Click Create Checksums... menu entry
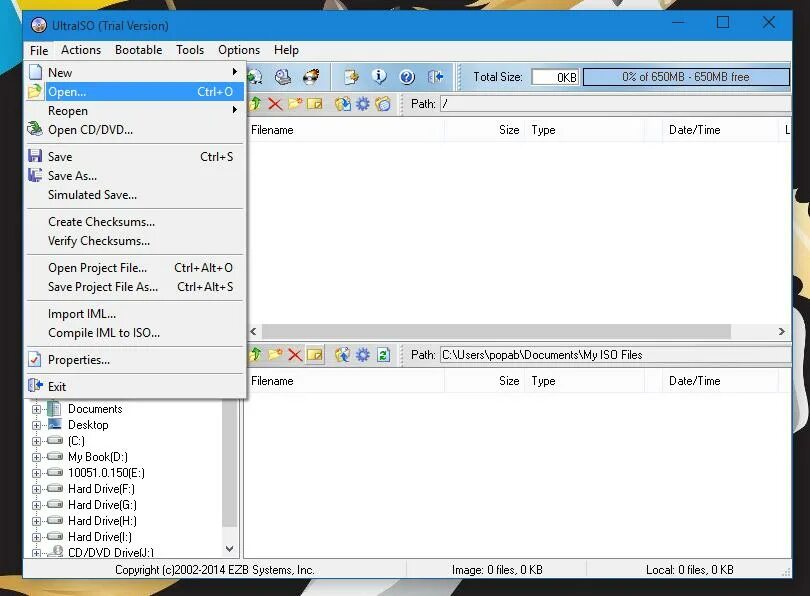Viewport: 810px width, 596px height. (134, 222)
